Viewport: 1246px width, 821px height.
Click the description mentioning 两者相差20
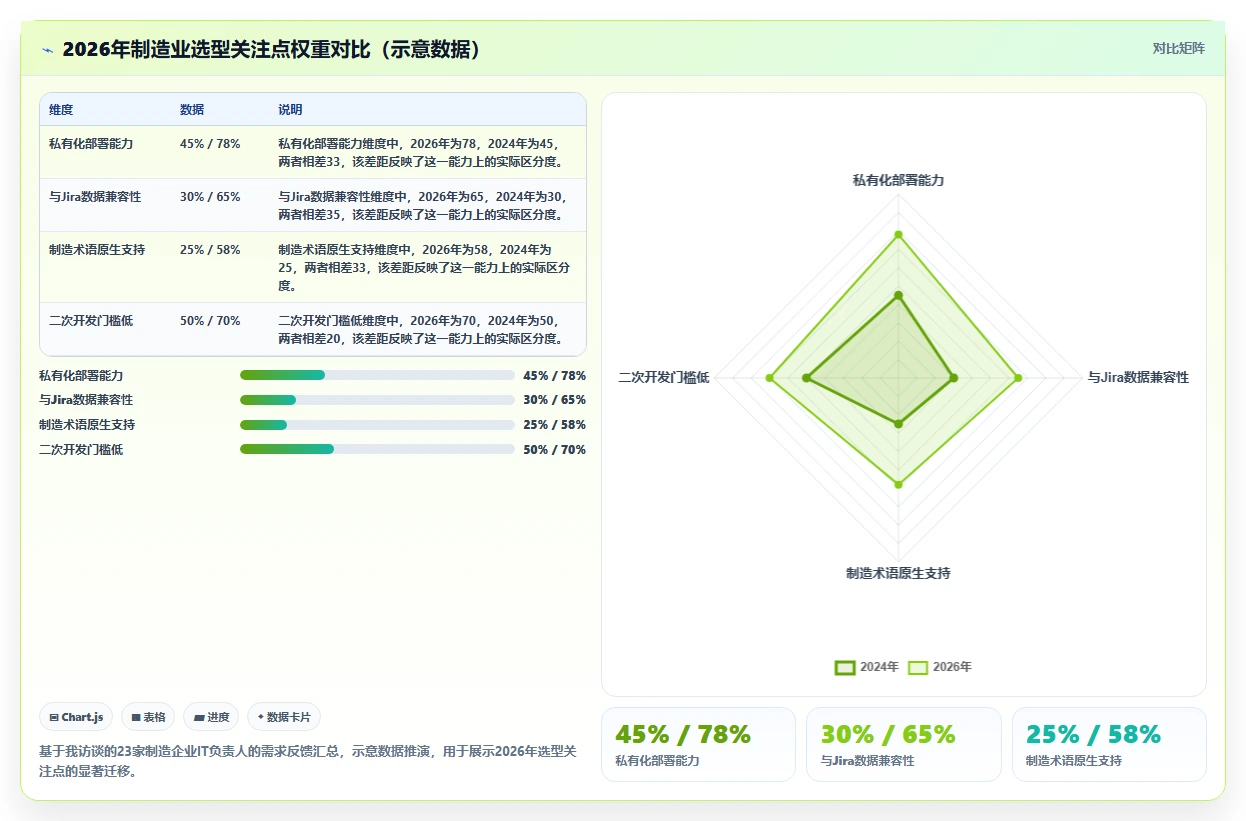425,330
